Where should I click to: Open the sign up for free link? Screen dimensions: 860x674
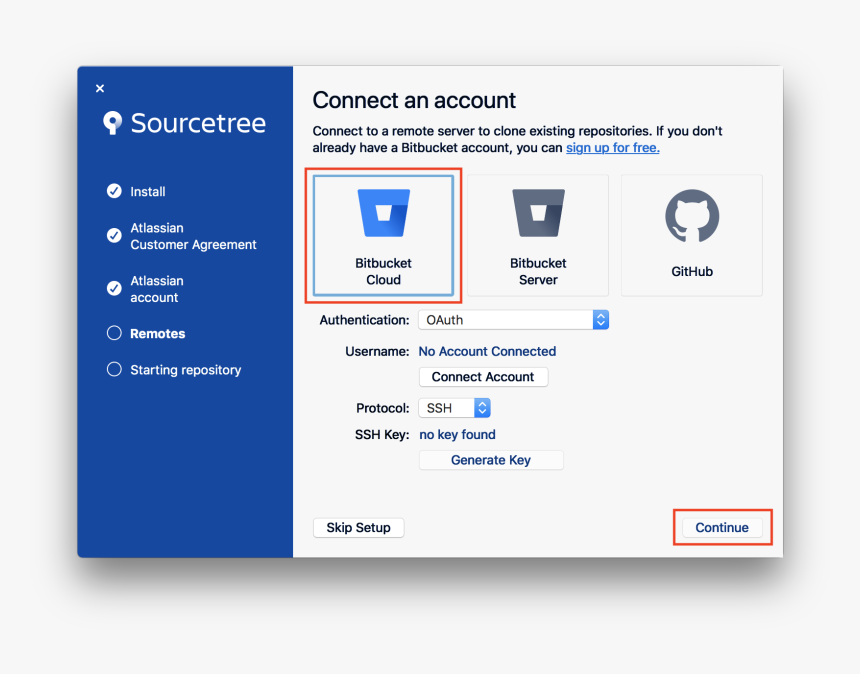click(x=612, y=147)
